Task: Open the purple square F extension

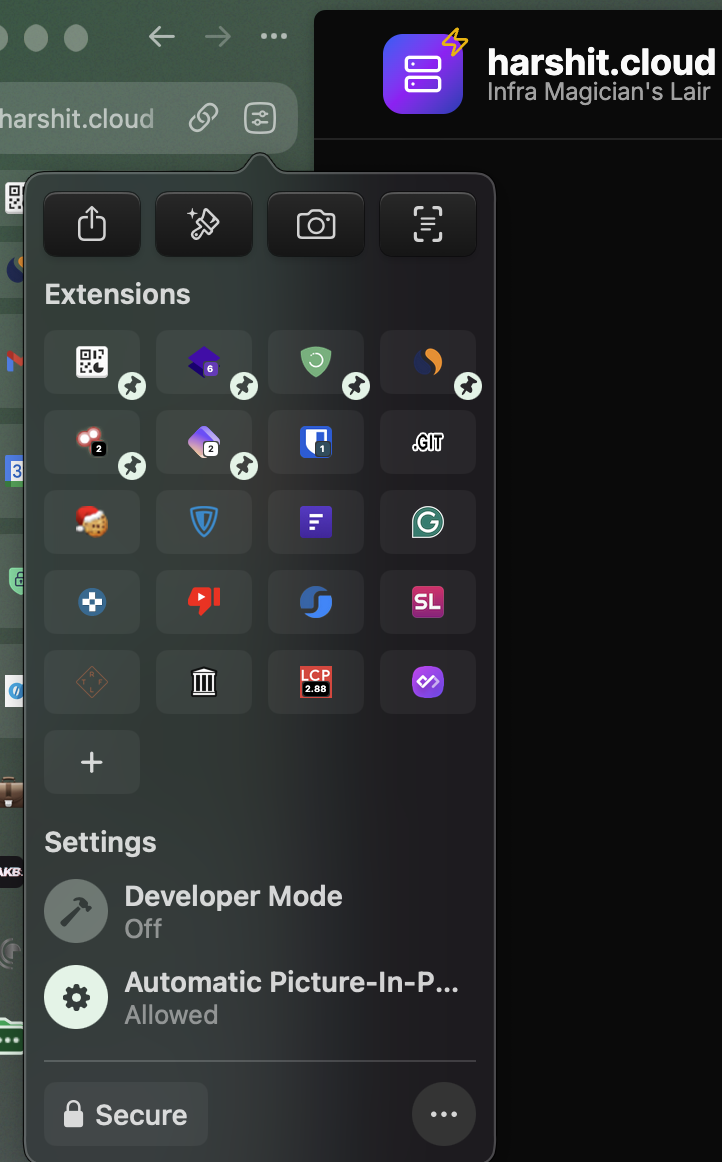Action: [316, 522]
